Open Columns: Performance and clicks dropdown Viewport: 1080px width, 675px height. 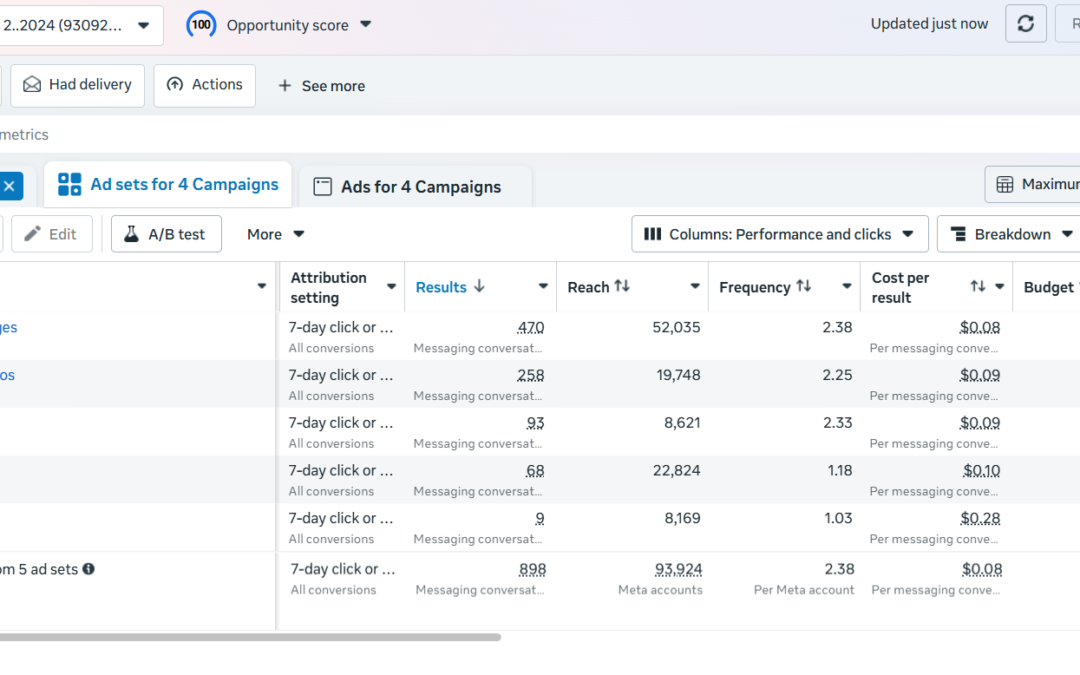point(780,234)
